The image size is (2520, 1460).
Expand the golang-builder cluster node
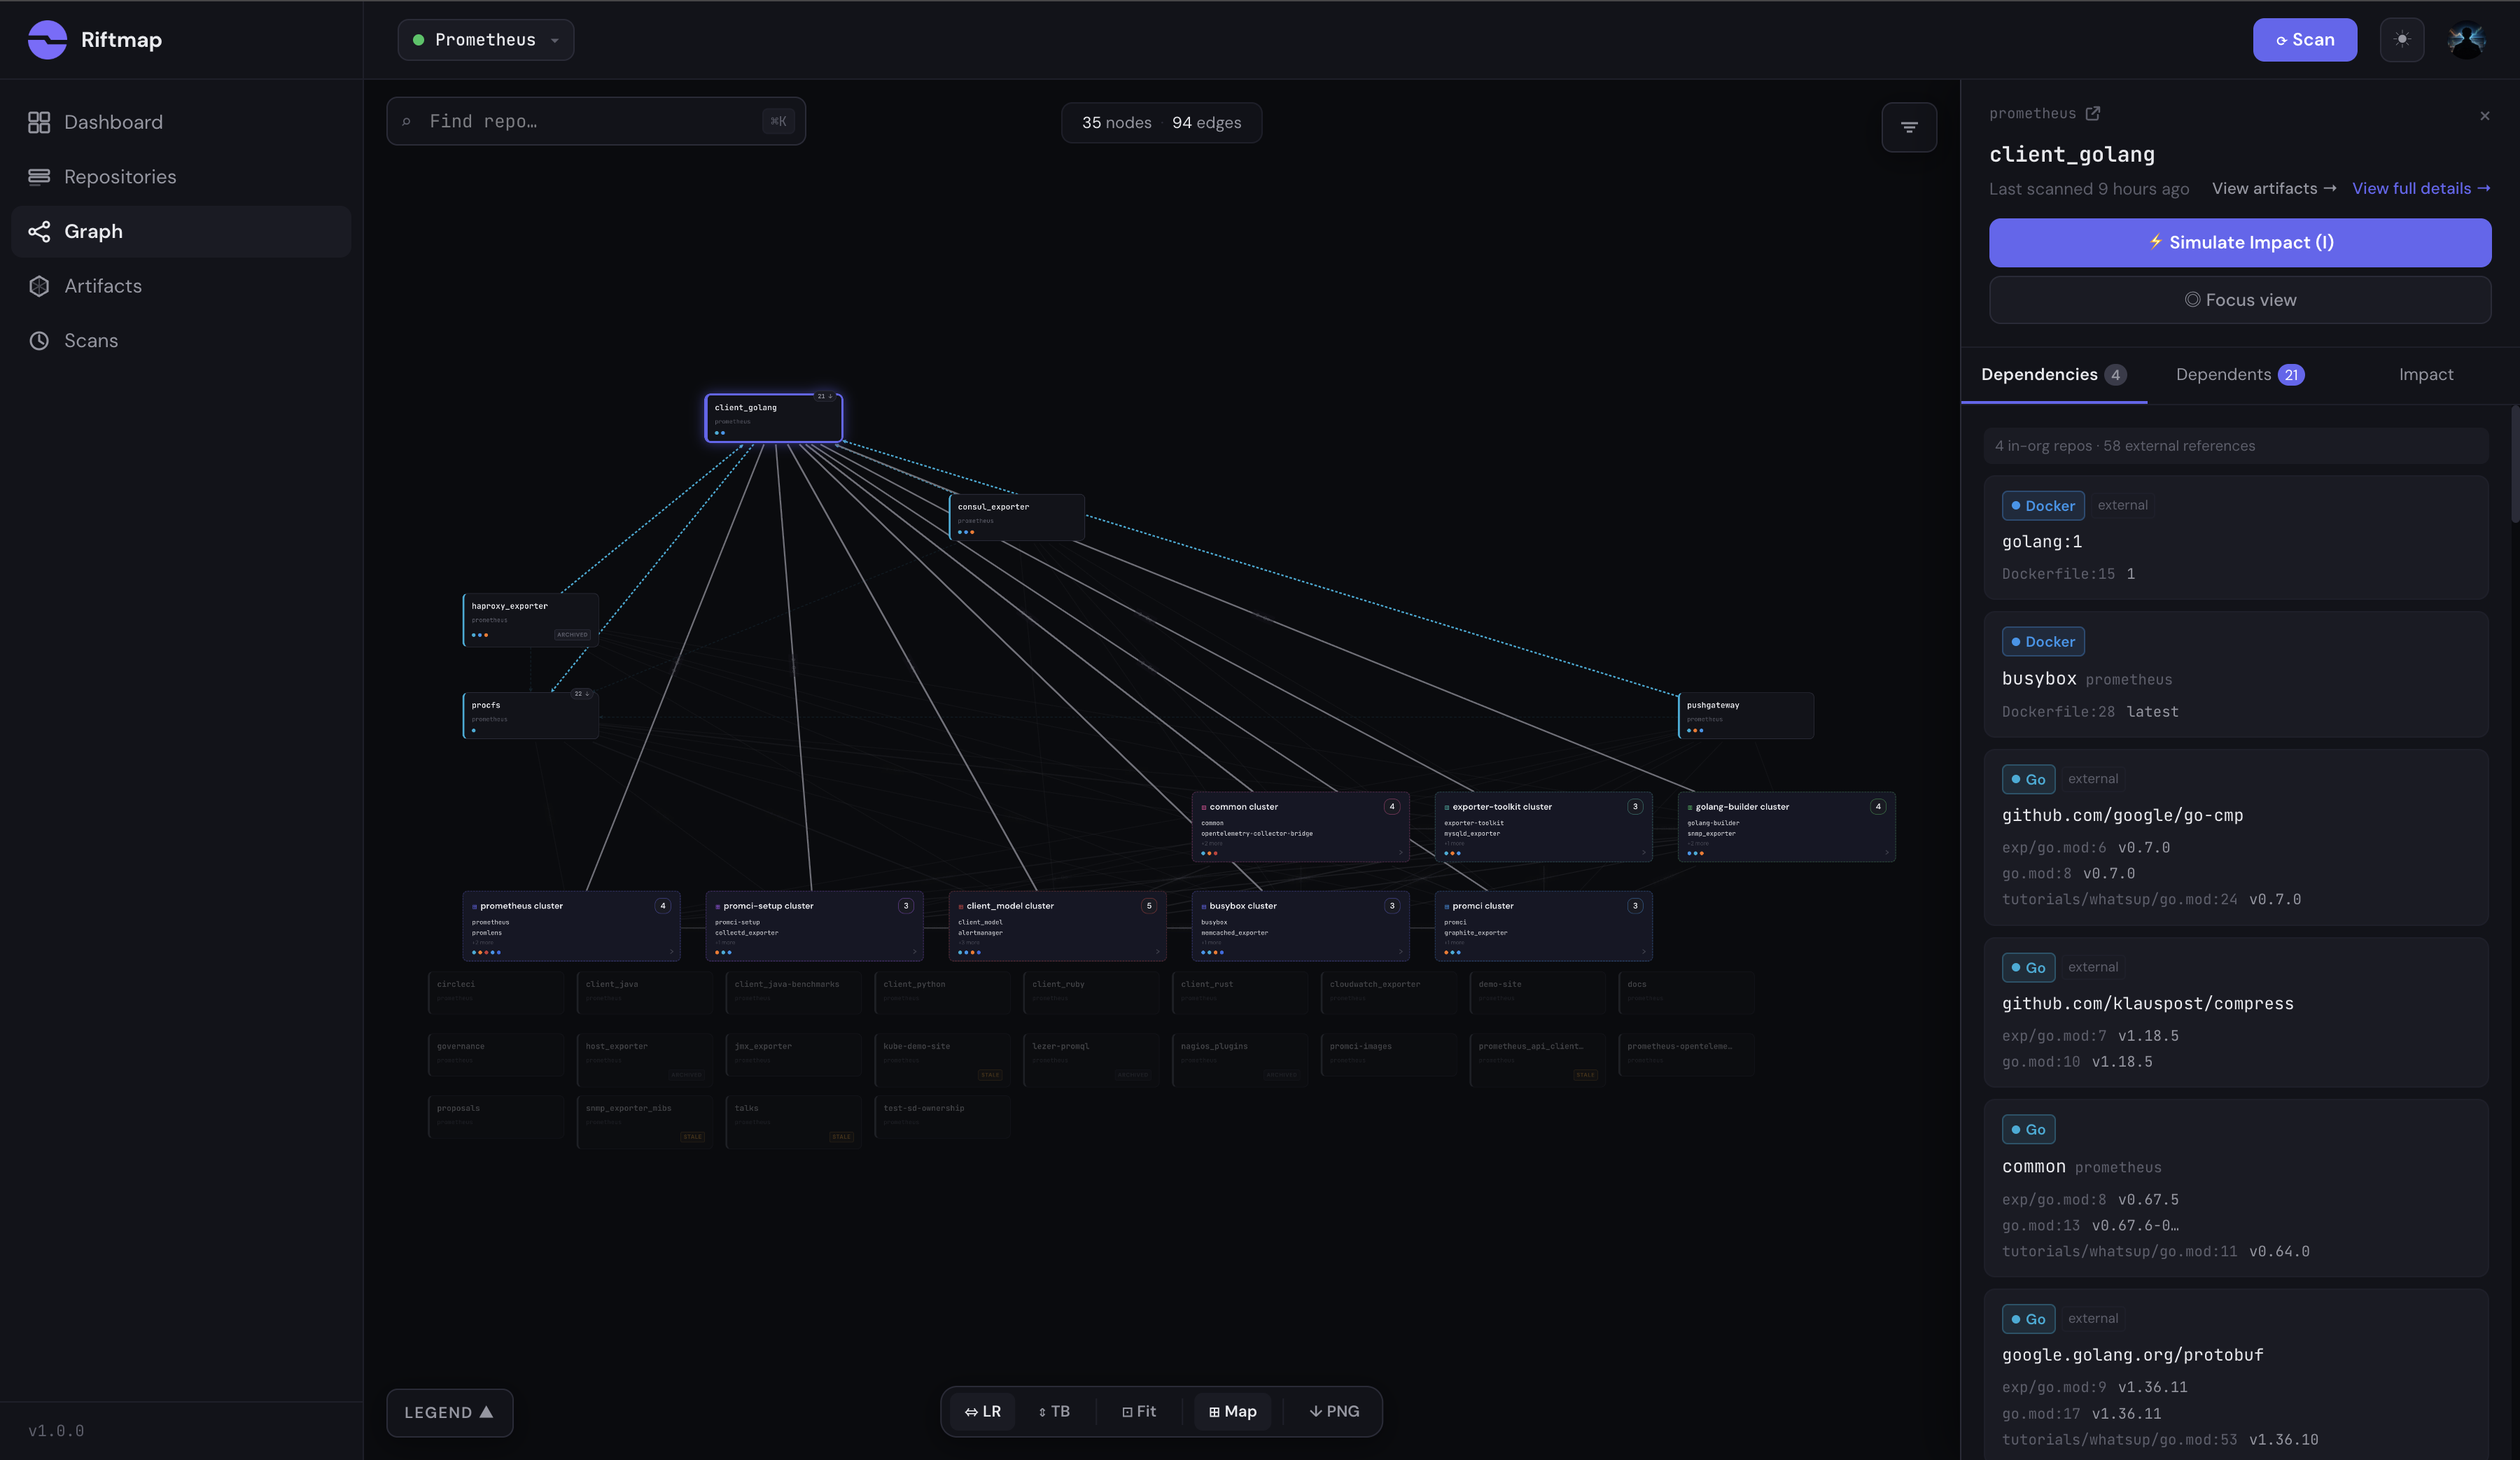click(1786, 827)
